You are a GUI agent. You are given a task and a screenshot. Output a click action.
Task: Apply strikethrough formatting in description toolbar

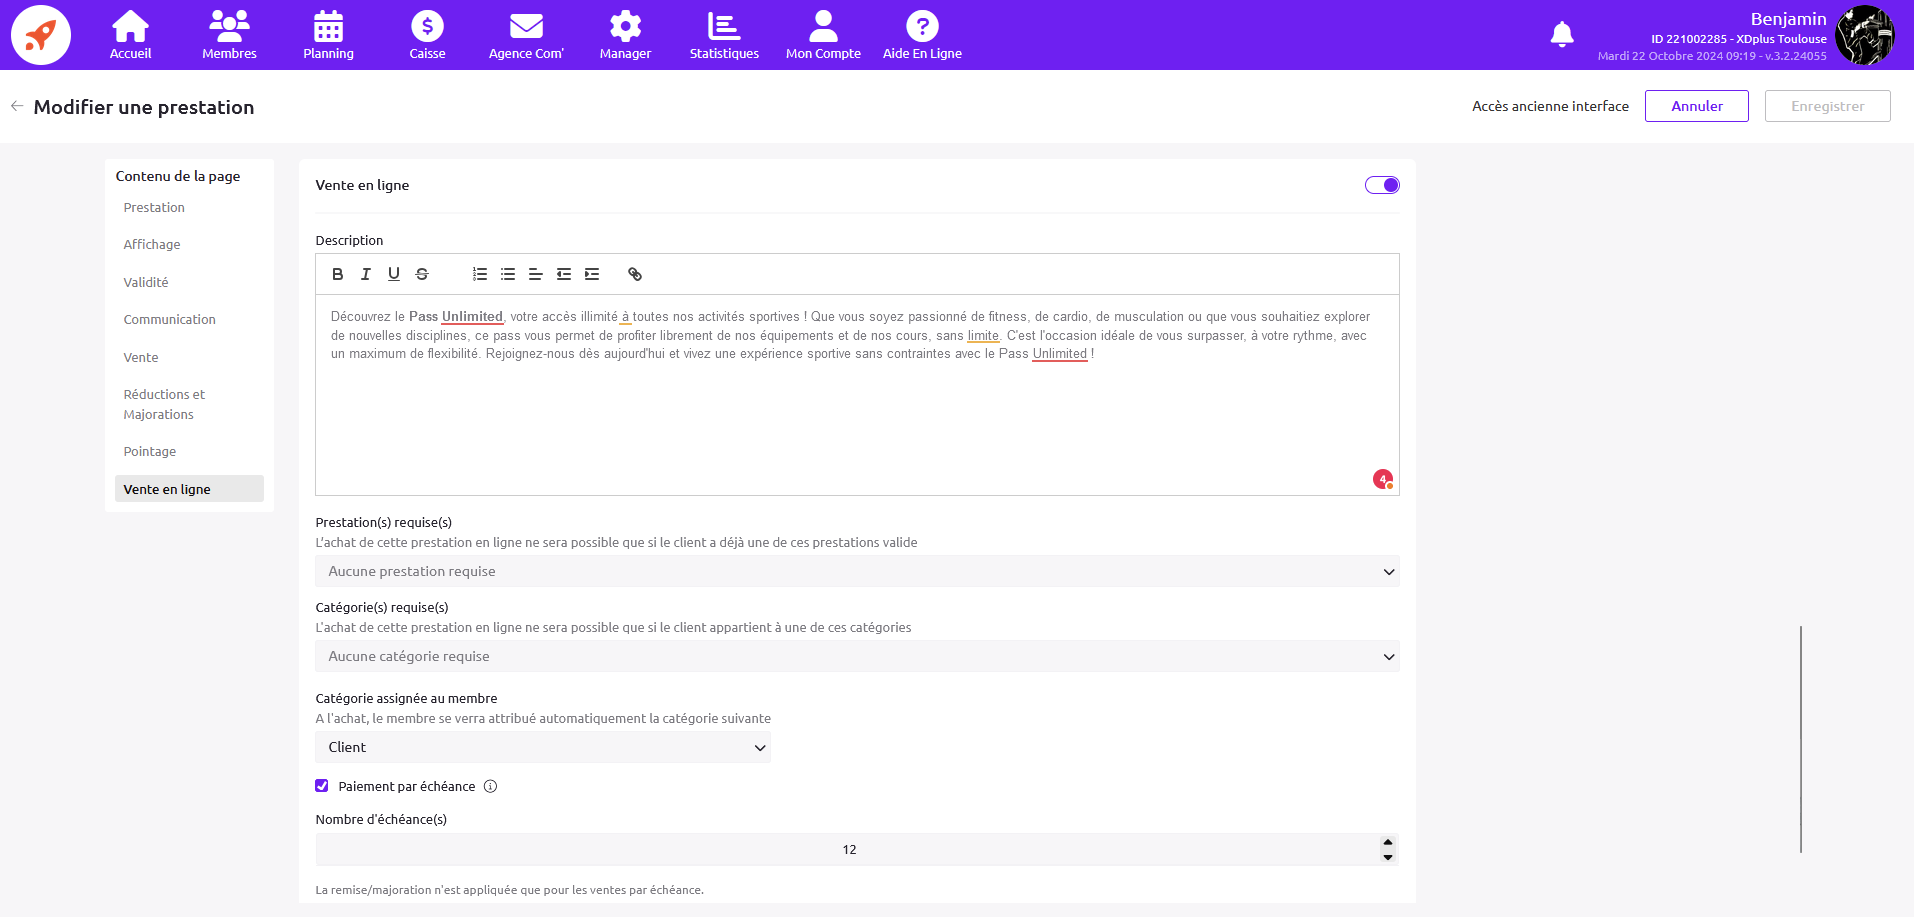click(x=422, y=274)
